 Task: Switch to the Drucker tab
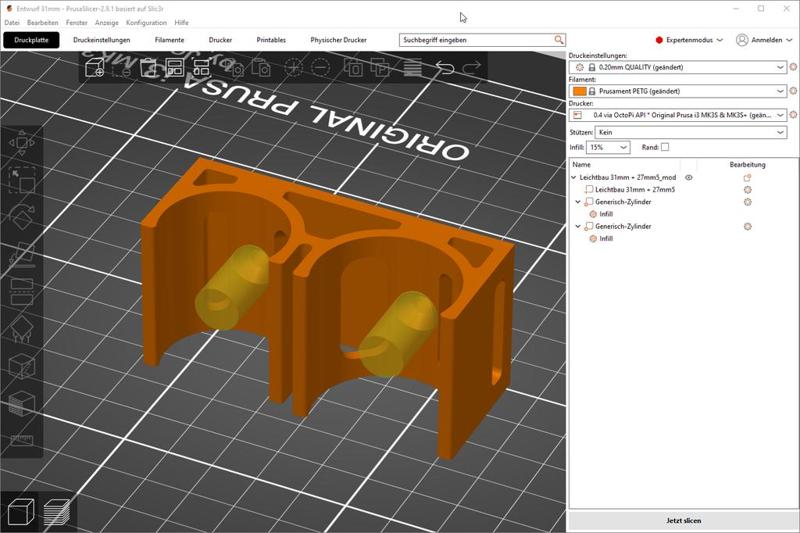(x=220, y=40)
